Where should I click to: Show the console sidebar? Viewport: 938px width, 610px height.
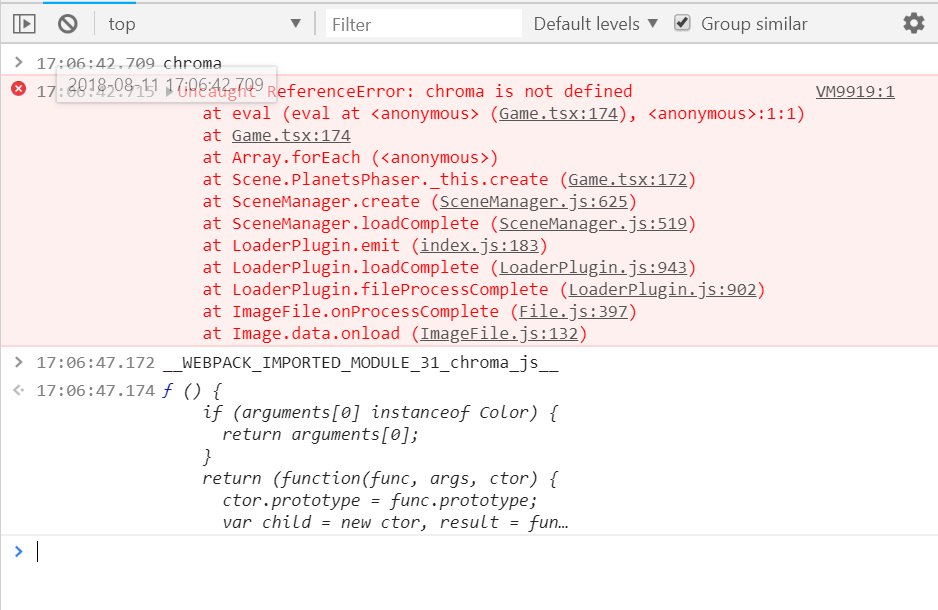22,22
